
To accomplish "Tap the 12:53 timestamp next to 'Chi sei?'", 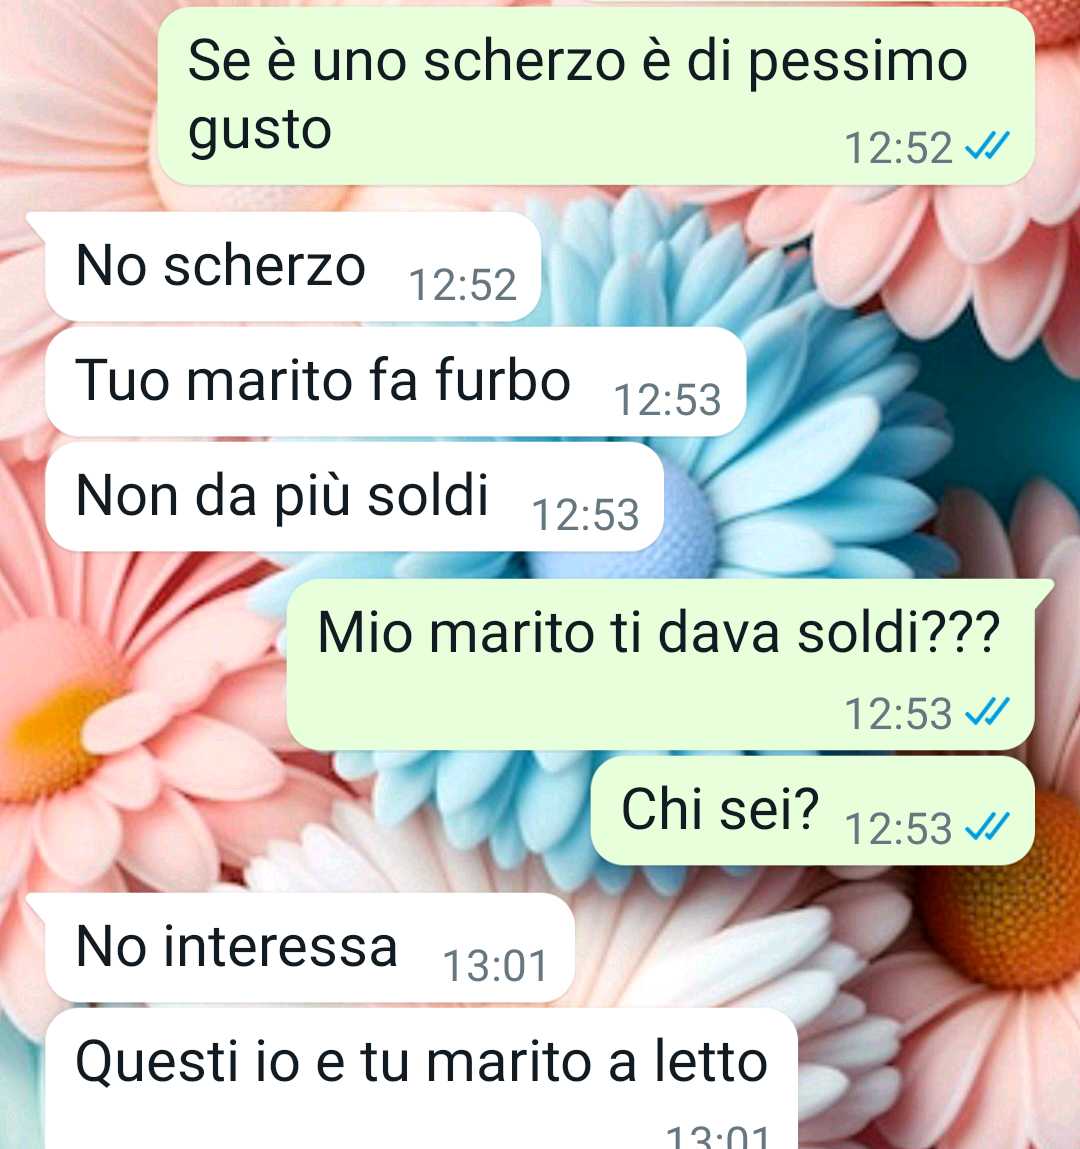I will pos(898,828).
